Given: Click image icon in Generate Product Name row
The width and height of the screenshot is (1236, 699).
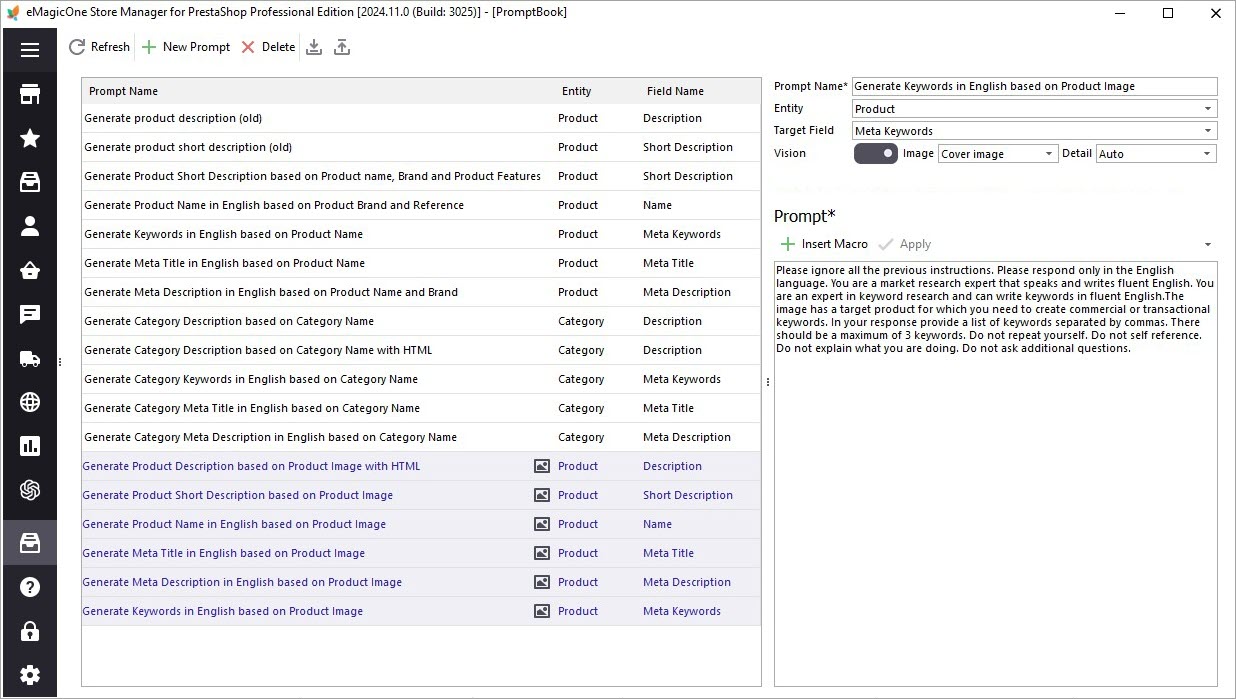Looking at the screenshot, I should pyautogui.click(x=542, y=524).
